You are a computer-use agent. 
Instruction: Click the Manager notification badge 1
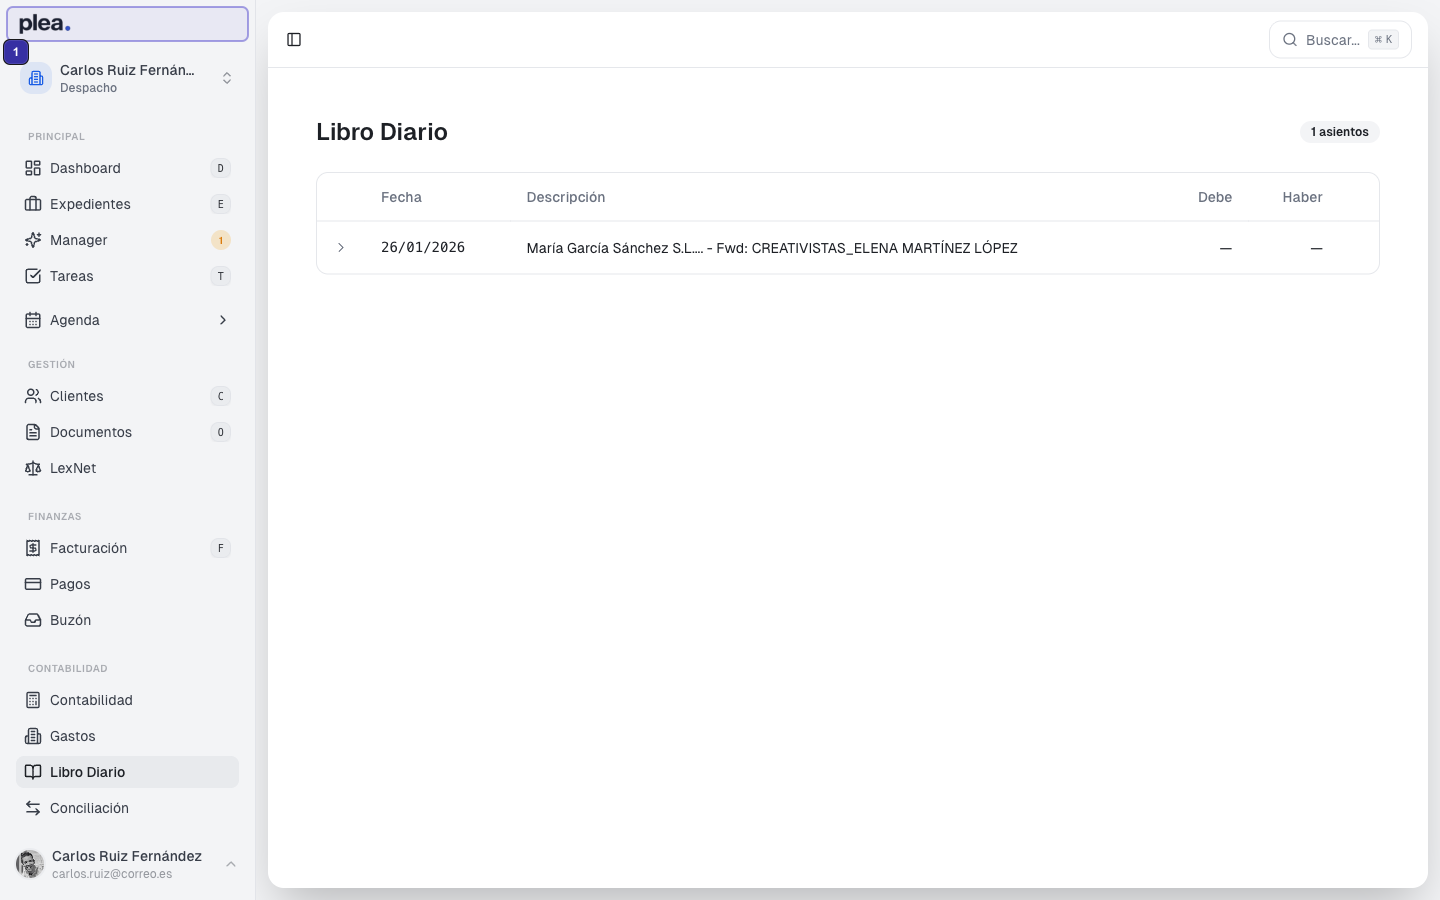click(x=221, y=240)
